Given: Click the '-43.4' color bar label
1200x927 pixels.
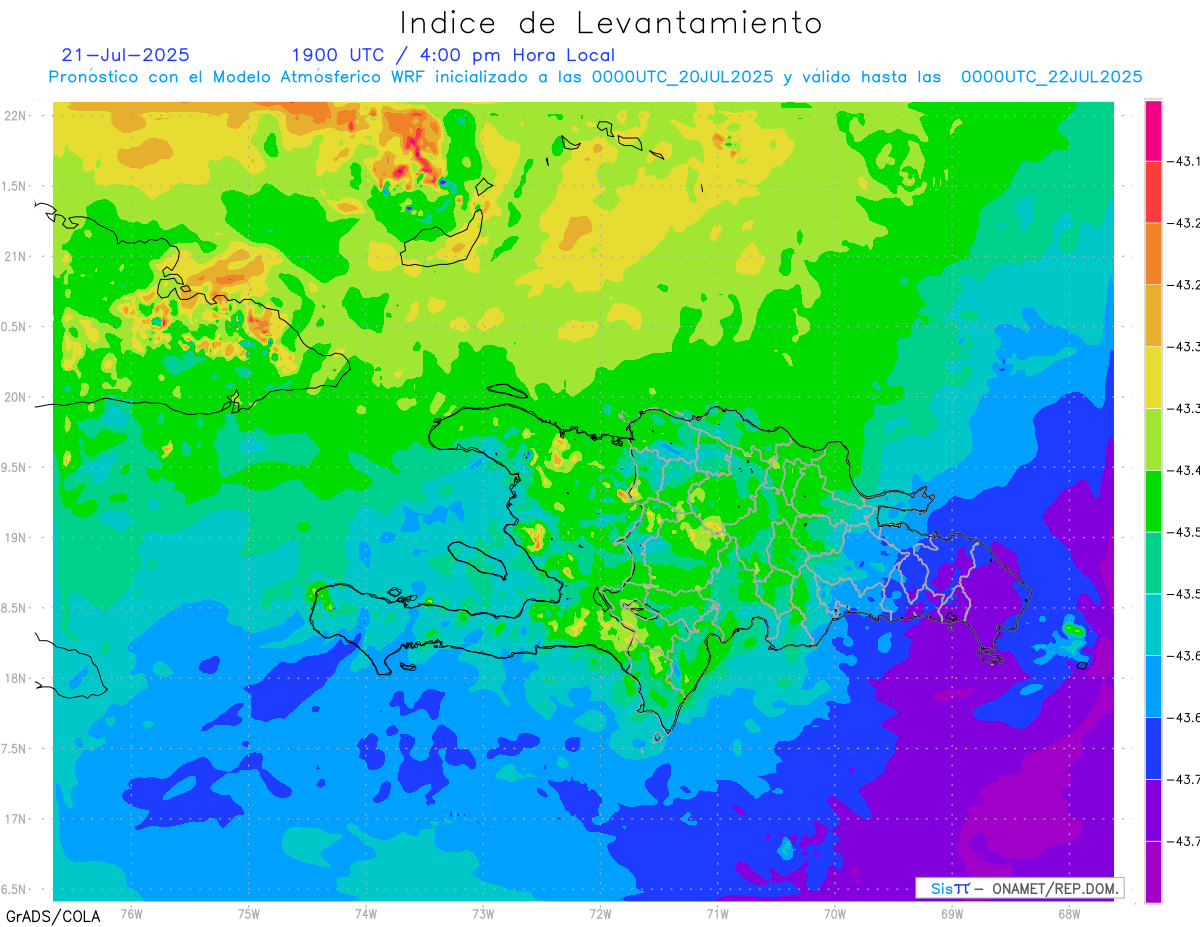Looking at the screenshot, I should pyautogui.click(x=1186, y=470).
